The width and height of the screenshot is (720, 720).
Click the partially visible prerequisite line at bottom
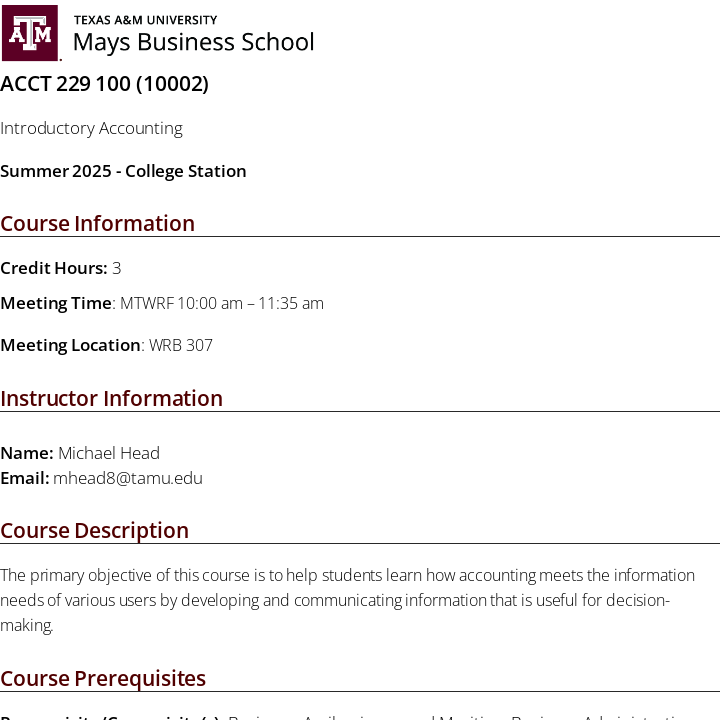(350, 716)
